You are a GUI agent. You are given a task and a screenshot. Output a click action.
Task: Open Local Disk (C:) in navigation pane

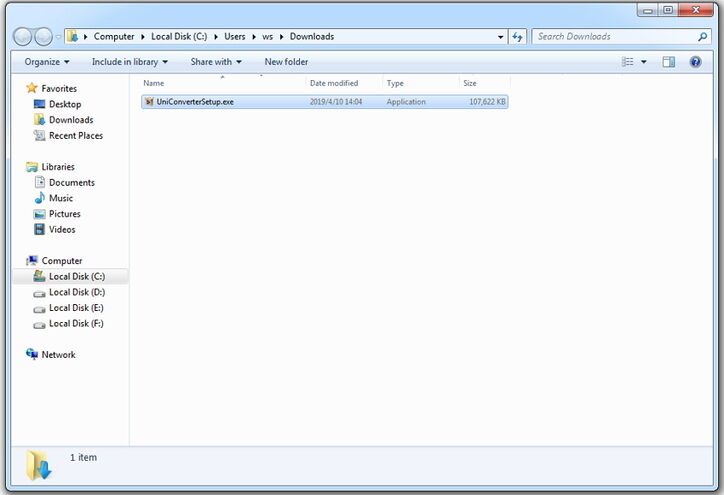coord(77,277)
